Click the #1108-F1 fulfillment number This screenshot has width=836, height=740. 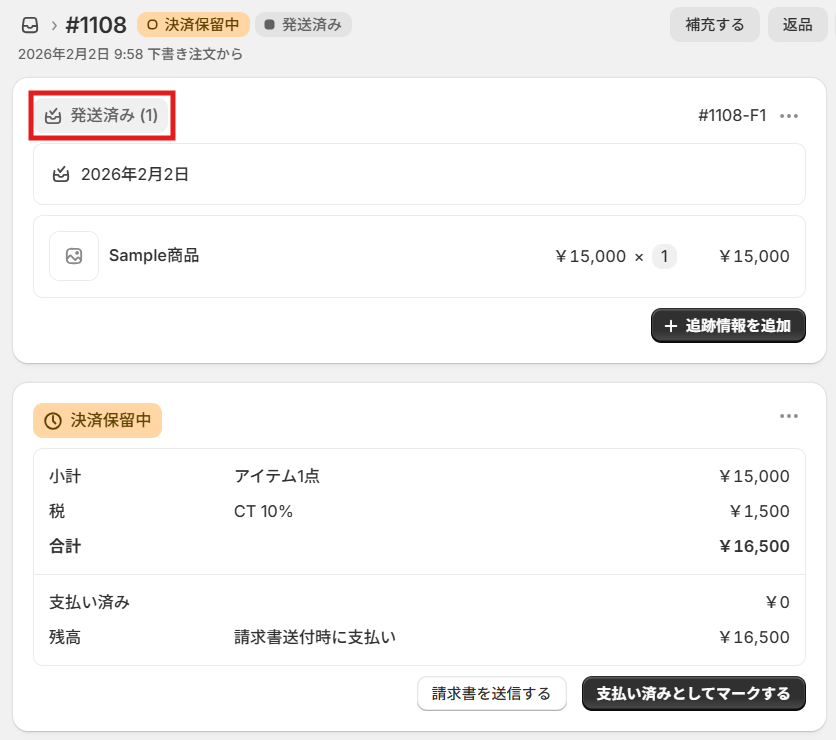coord(732,116)
